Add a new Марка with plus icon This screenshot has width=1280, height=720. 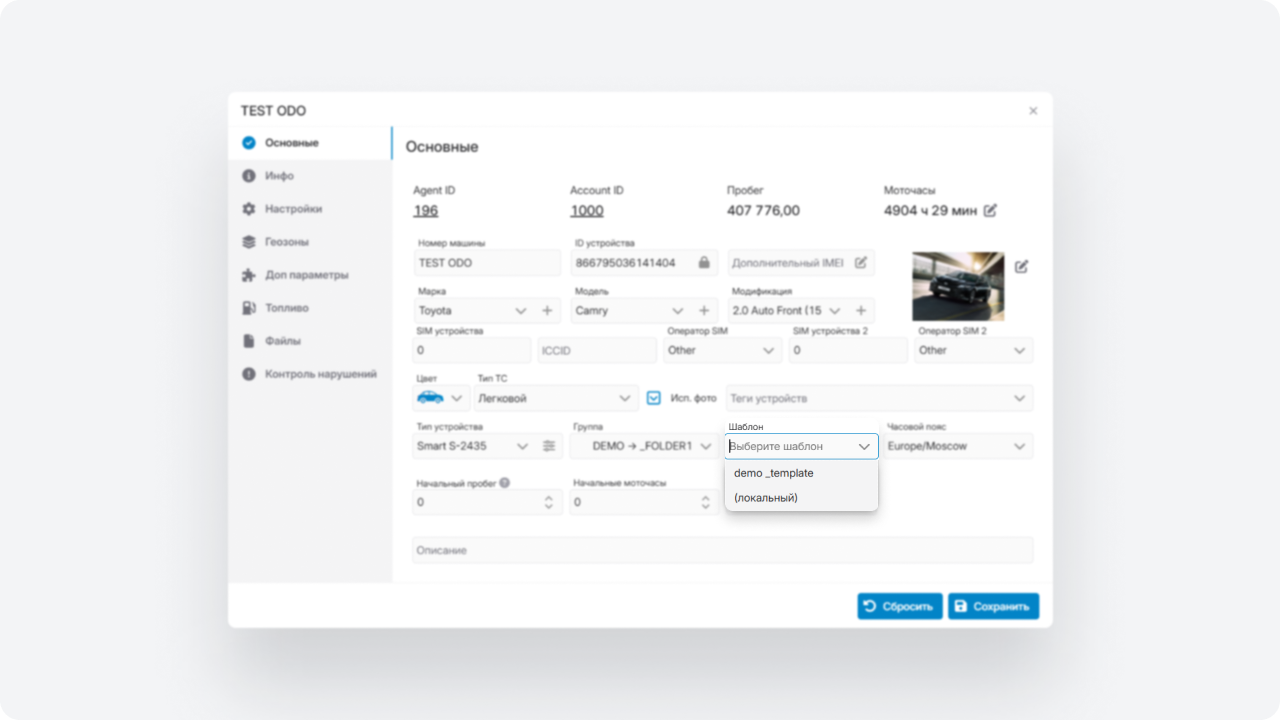(547, 311)
